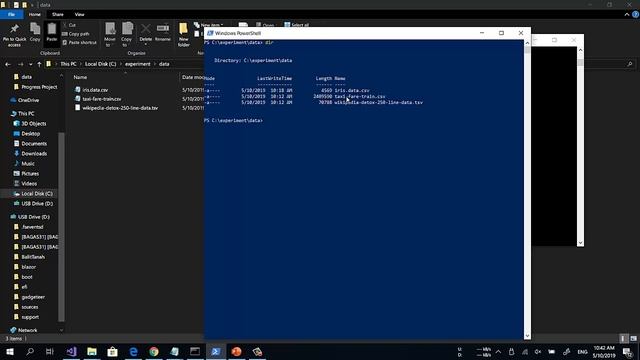Sort by the Name column header
640x360 pixels.
pyautogui.click(x=80, y=77)
